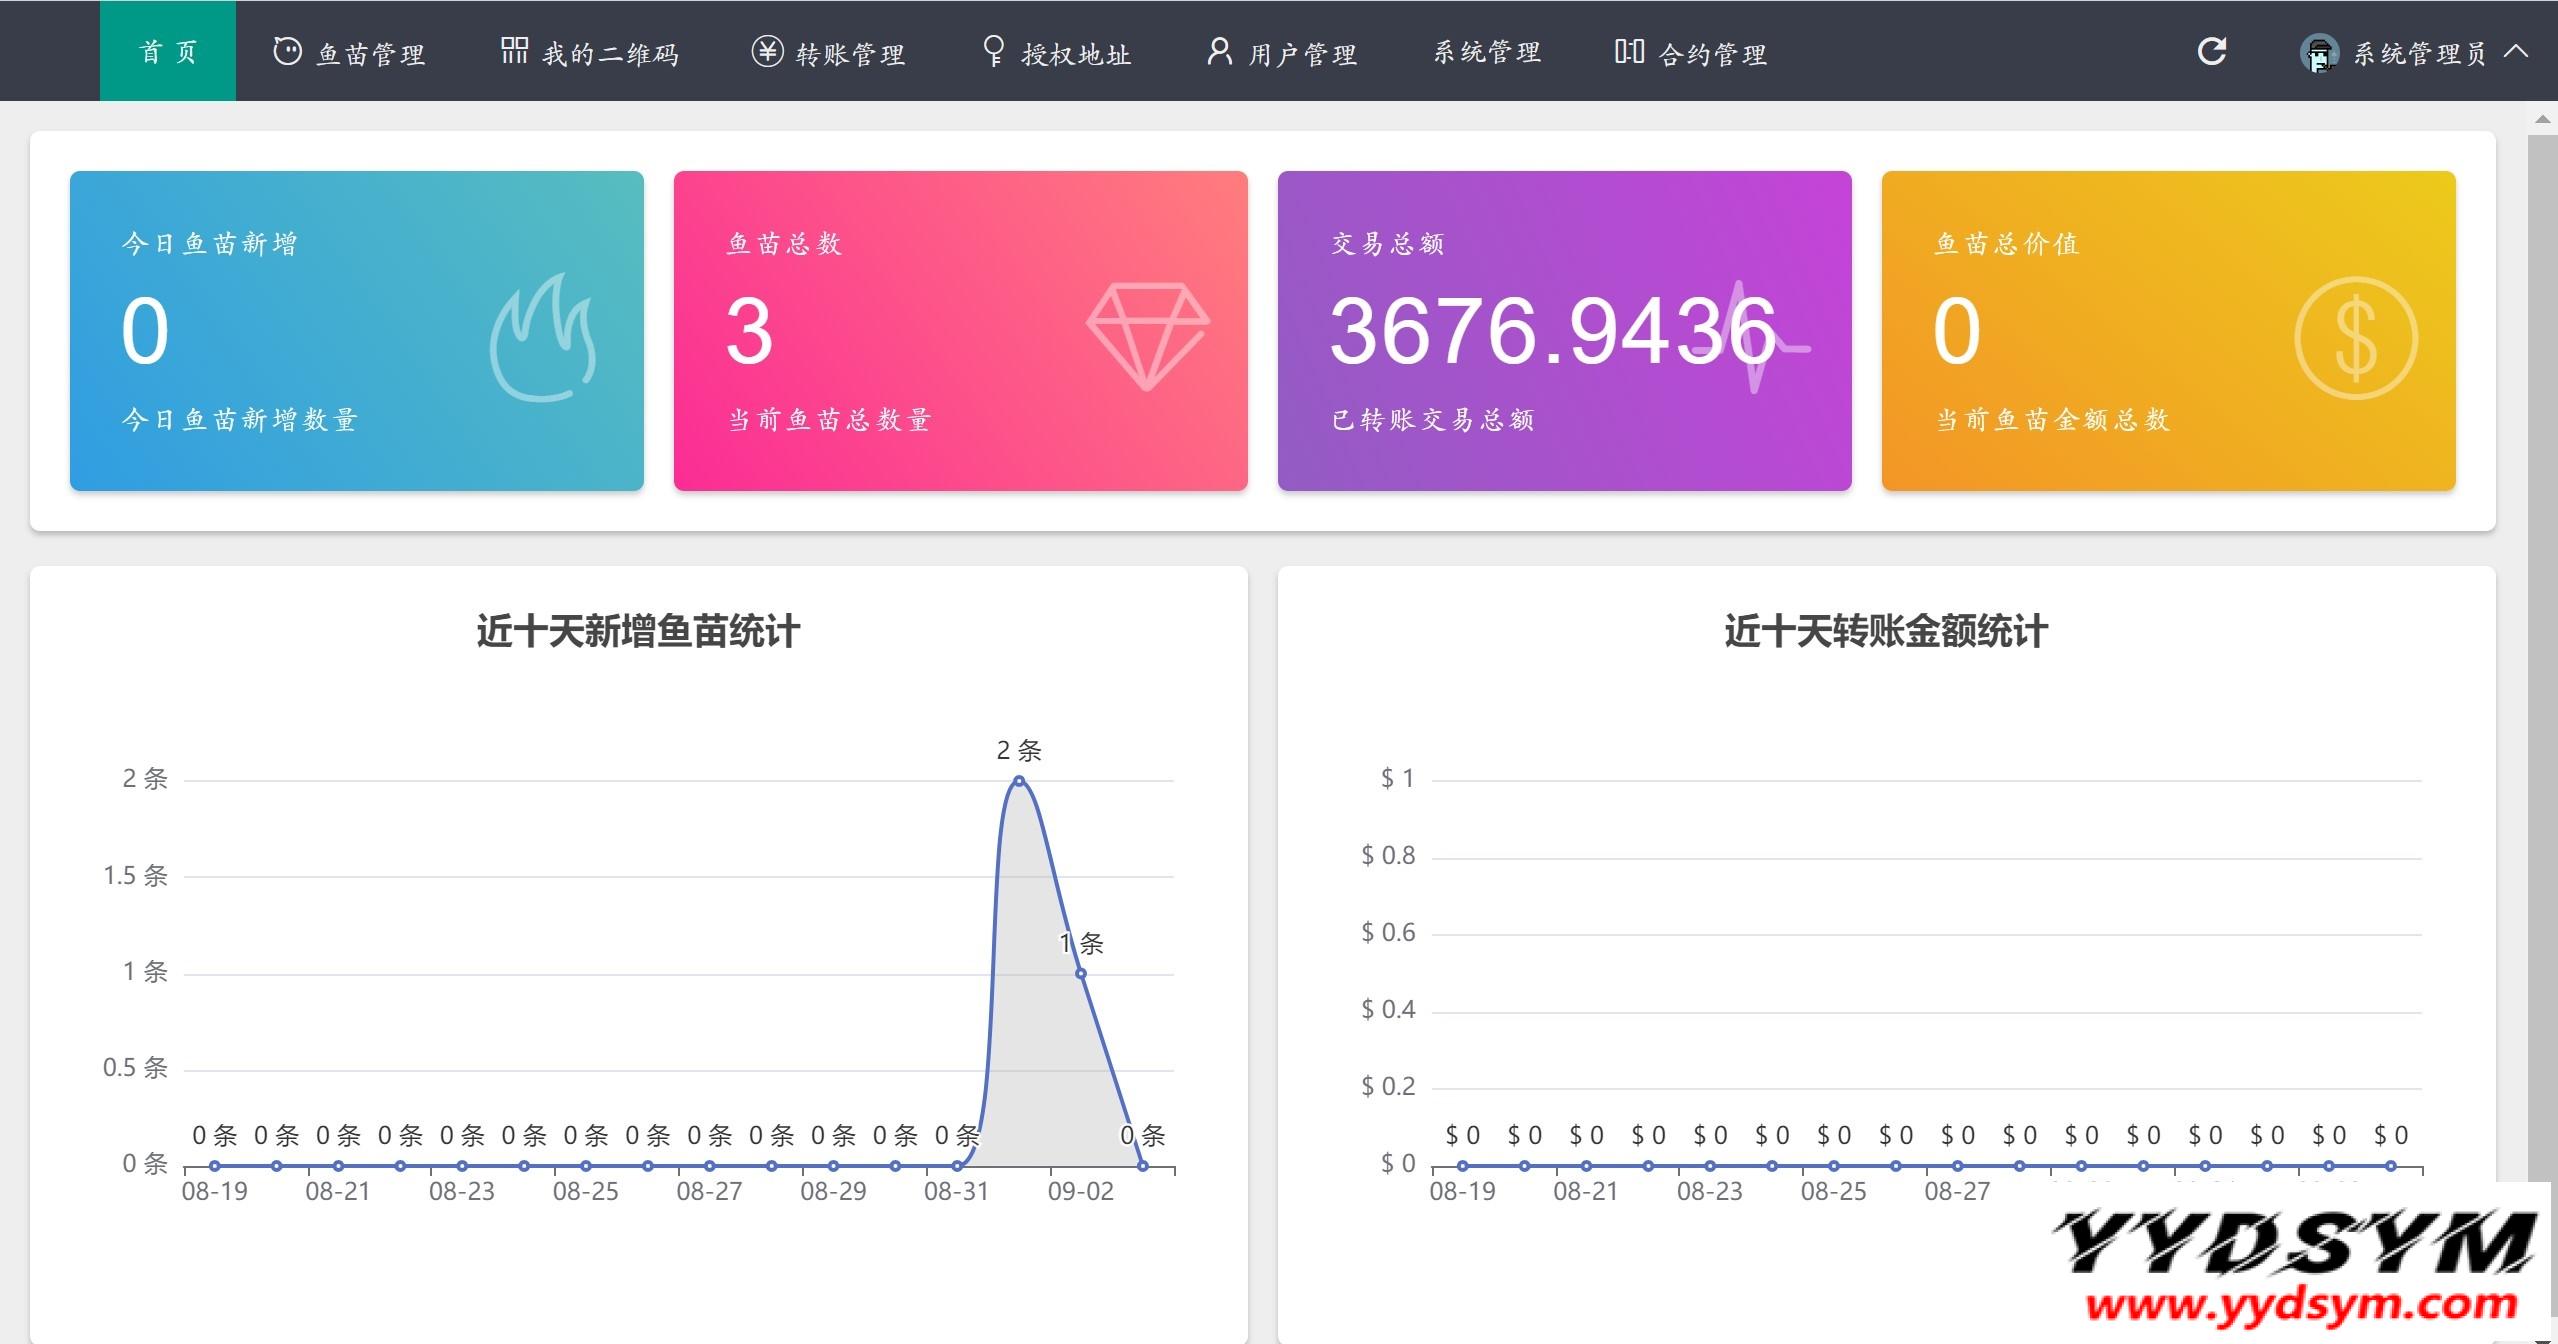Click the 2 条 peak data point
2558x1344 pixels.
click(x=1019, y=781)
